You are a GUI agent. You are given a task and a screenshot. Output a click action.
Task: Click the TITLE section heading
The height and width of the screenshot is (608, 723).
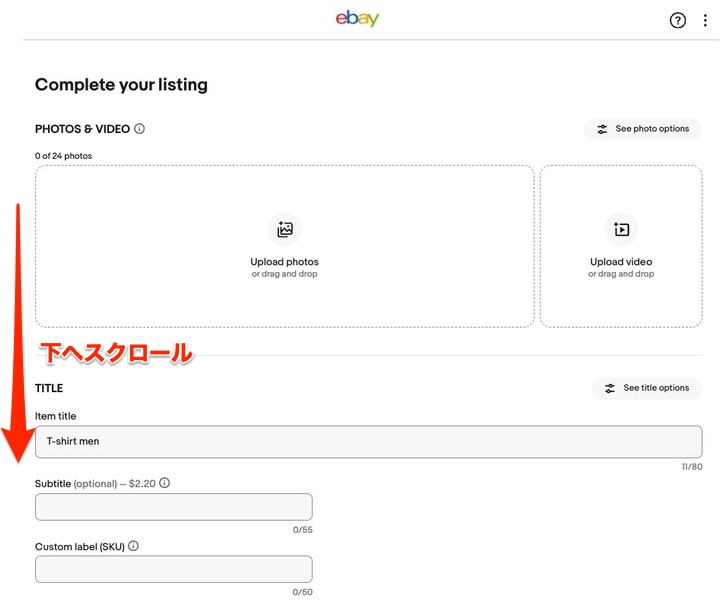(49, 388)
